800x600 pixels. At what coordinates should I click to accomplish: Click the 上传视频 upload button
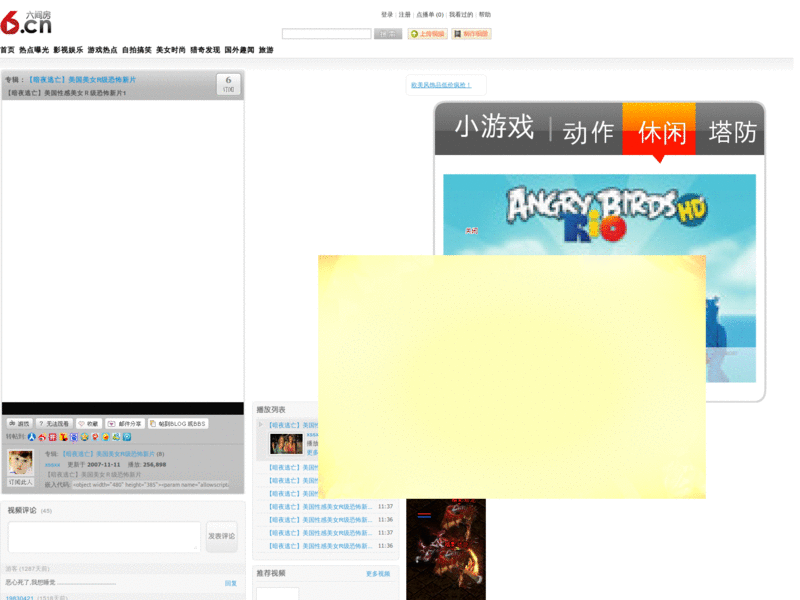click(428, 34)
